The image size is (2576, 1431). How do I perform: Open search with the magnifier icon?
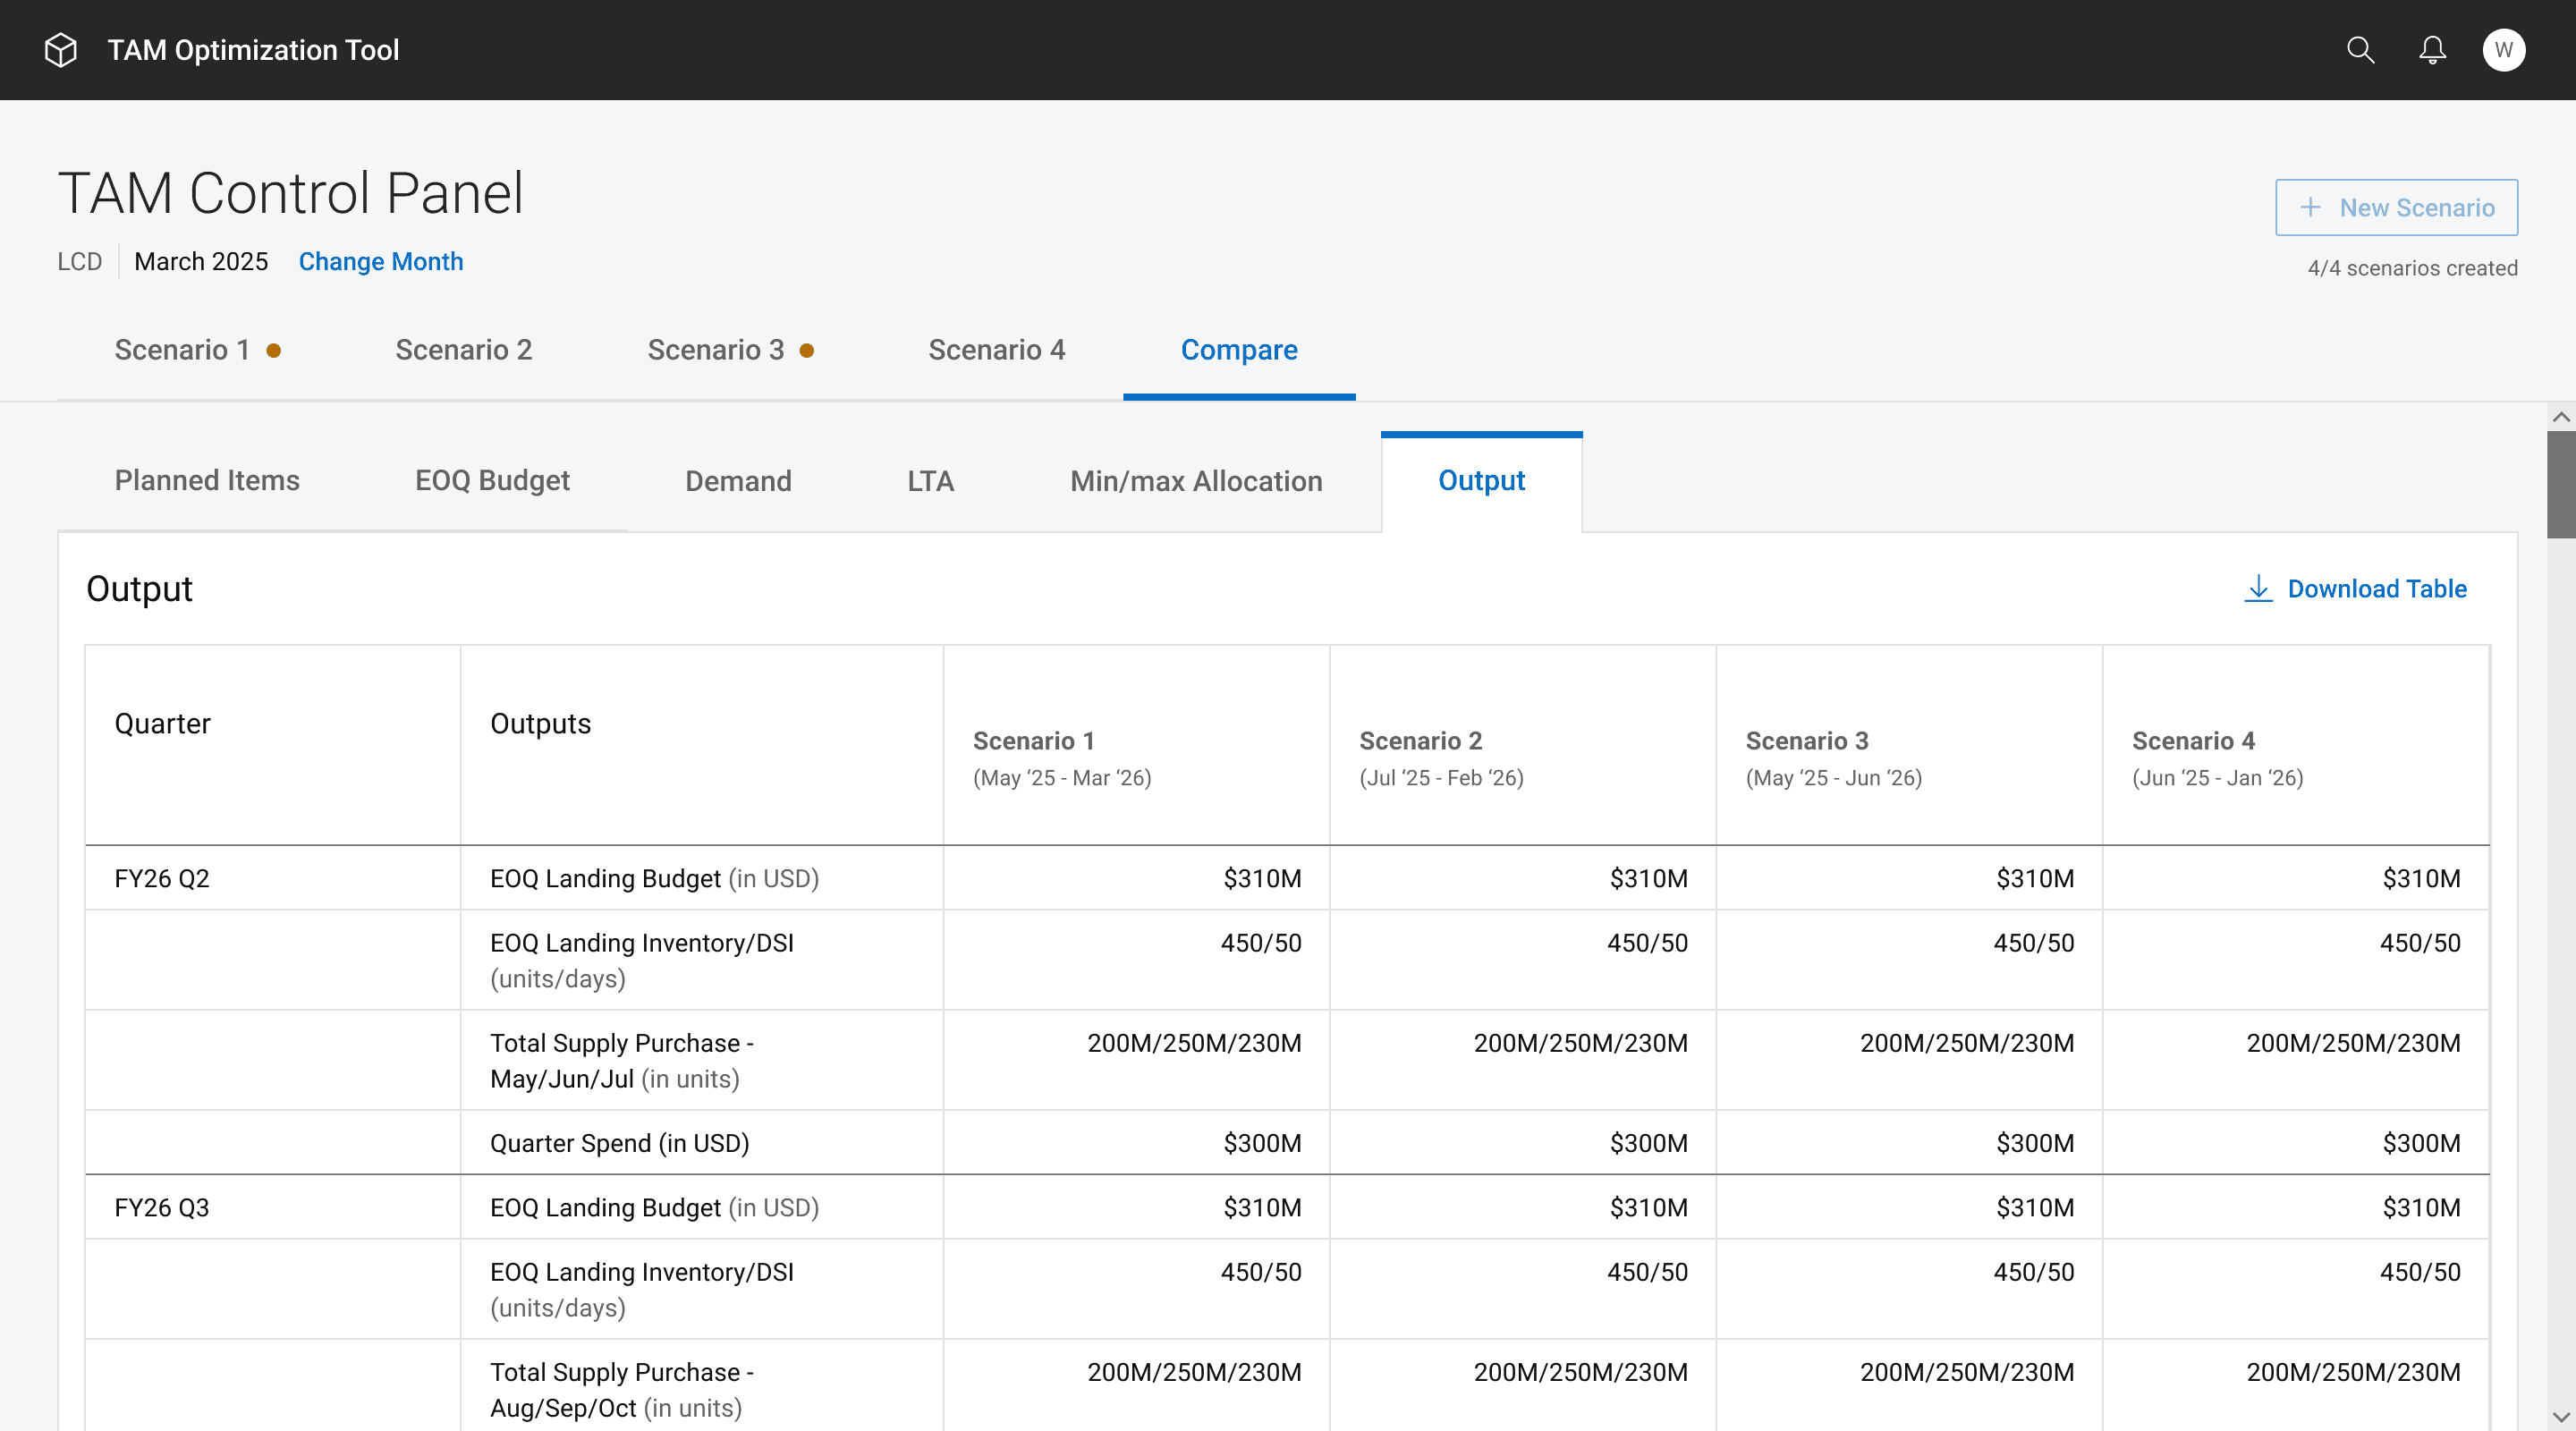click(2360, 50)
